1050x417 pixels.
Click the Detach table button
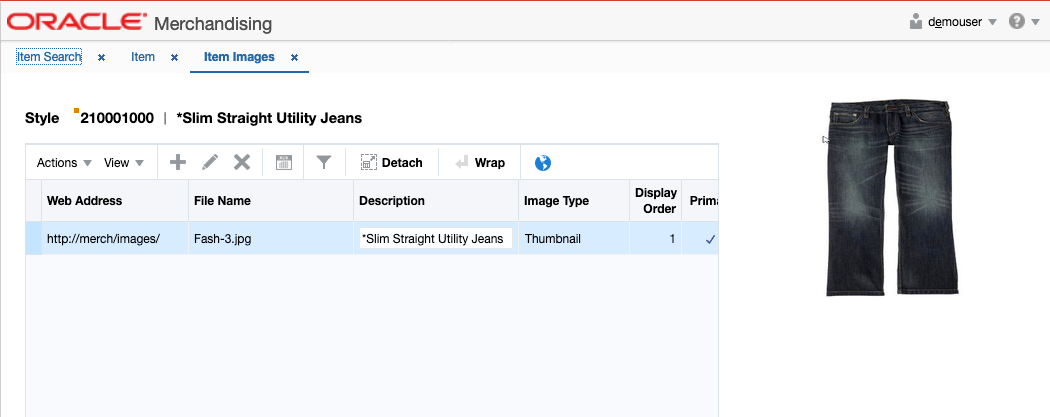pyautogui.click(x=392, y=162)
